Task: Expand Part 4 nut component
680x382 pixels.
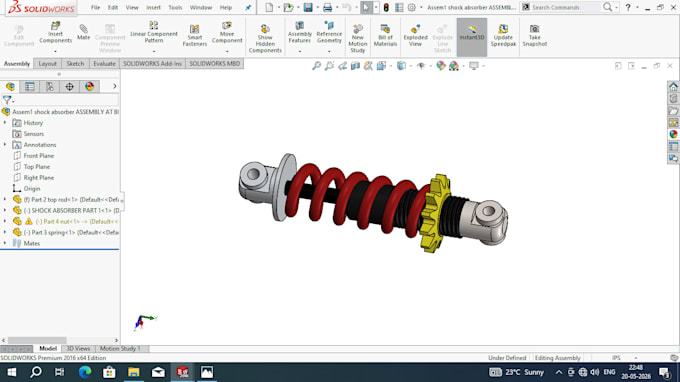Action: [5, 221]
